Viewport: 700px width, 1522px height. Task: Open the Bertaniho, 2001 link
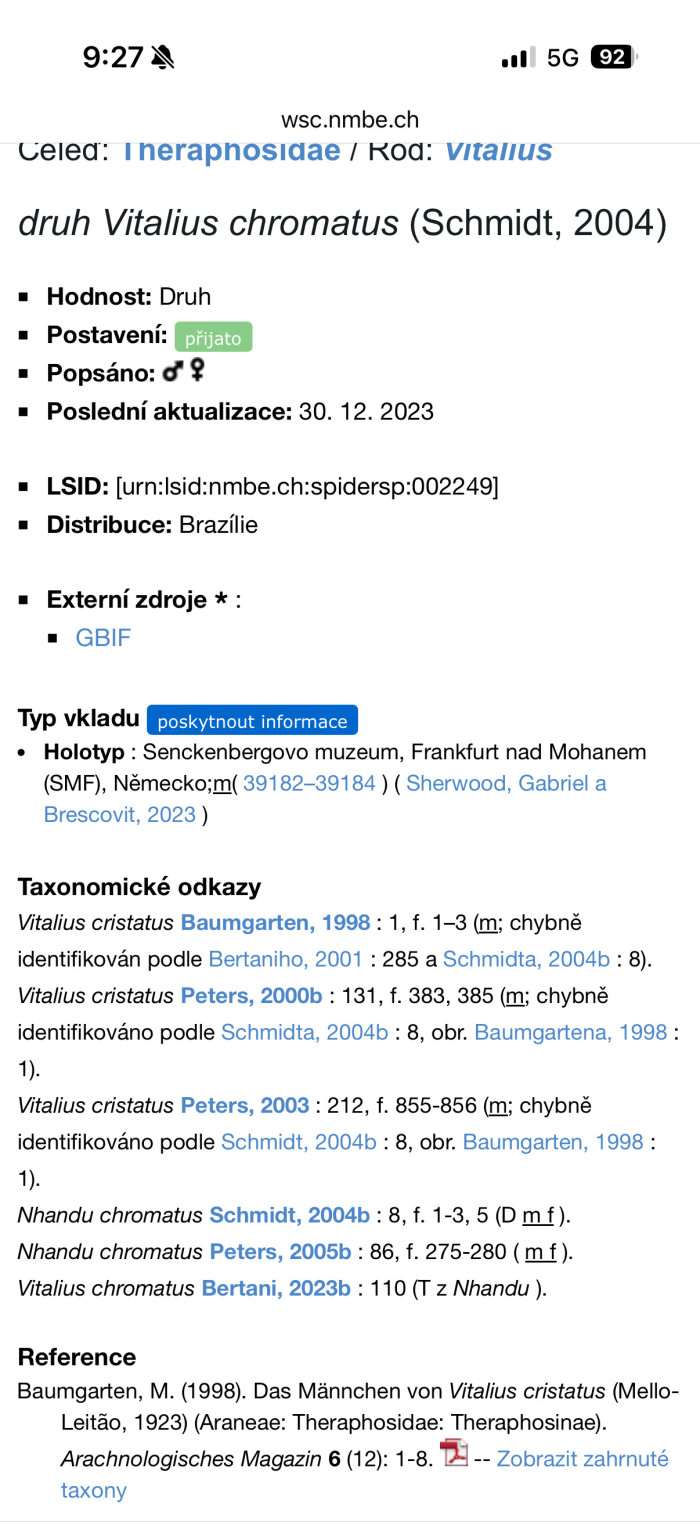(285, 959)
